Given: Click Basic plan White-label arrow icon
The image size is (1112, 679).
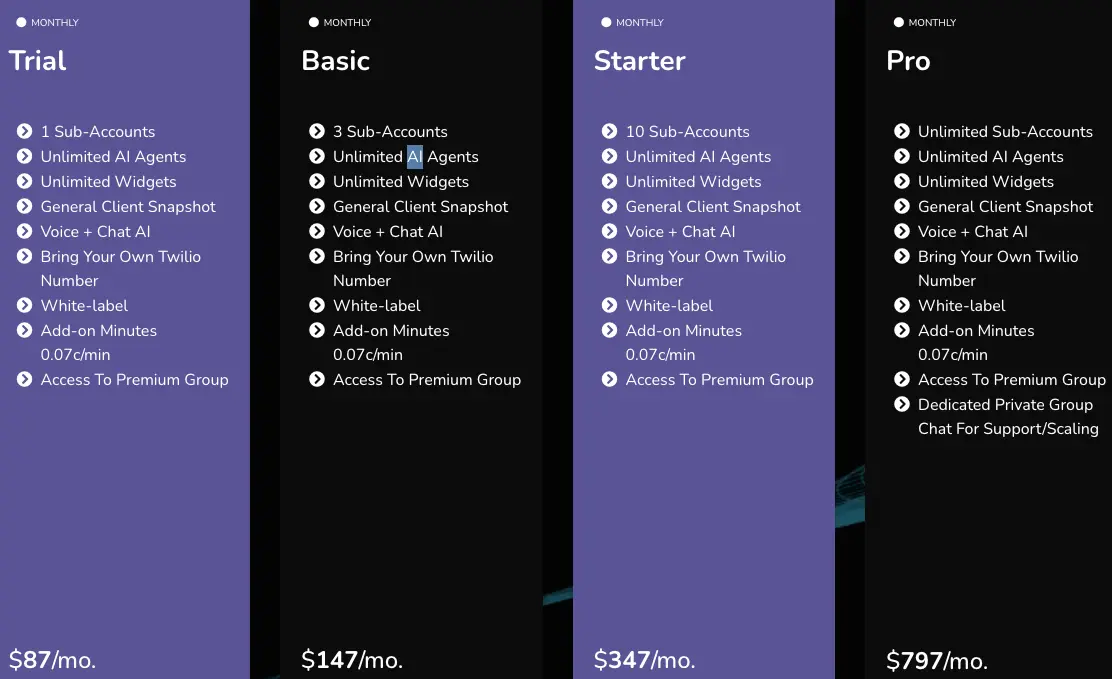Looking at the screenshot, I should 317,305.
